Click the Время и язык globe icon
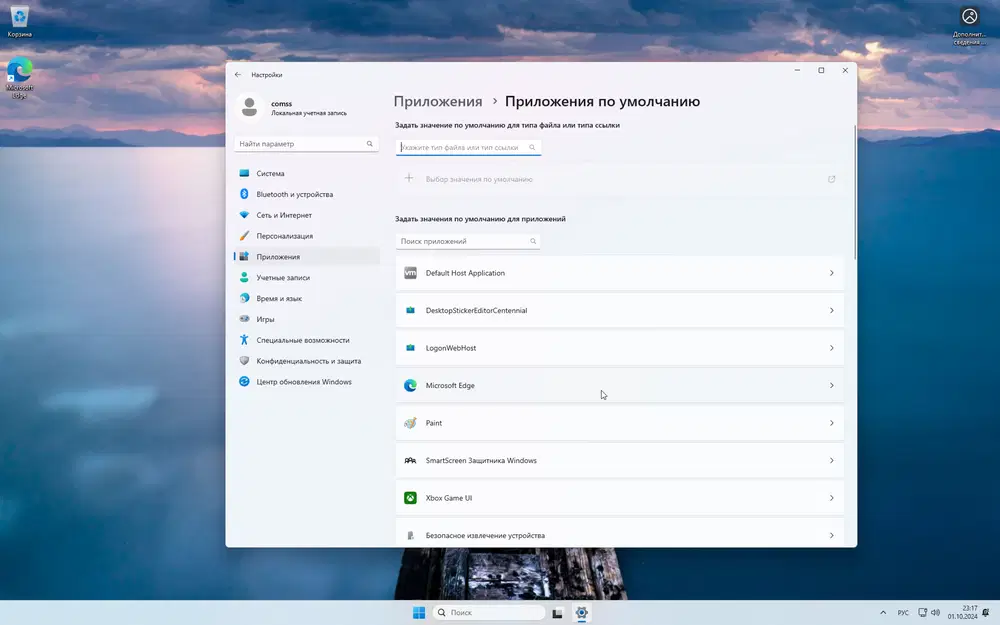This screenshot has height=625, width=1000. pyautogui.click(x=244, y=298)
